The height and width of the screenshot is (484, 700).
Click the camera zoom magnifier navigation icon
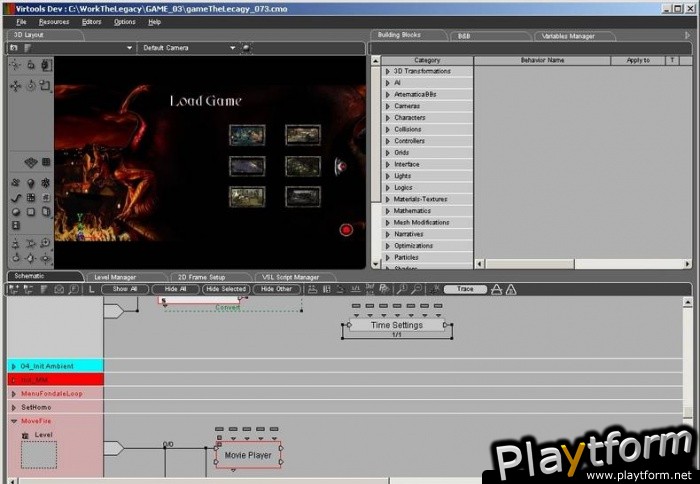(x=45, y=243)
